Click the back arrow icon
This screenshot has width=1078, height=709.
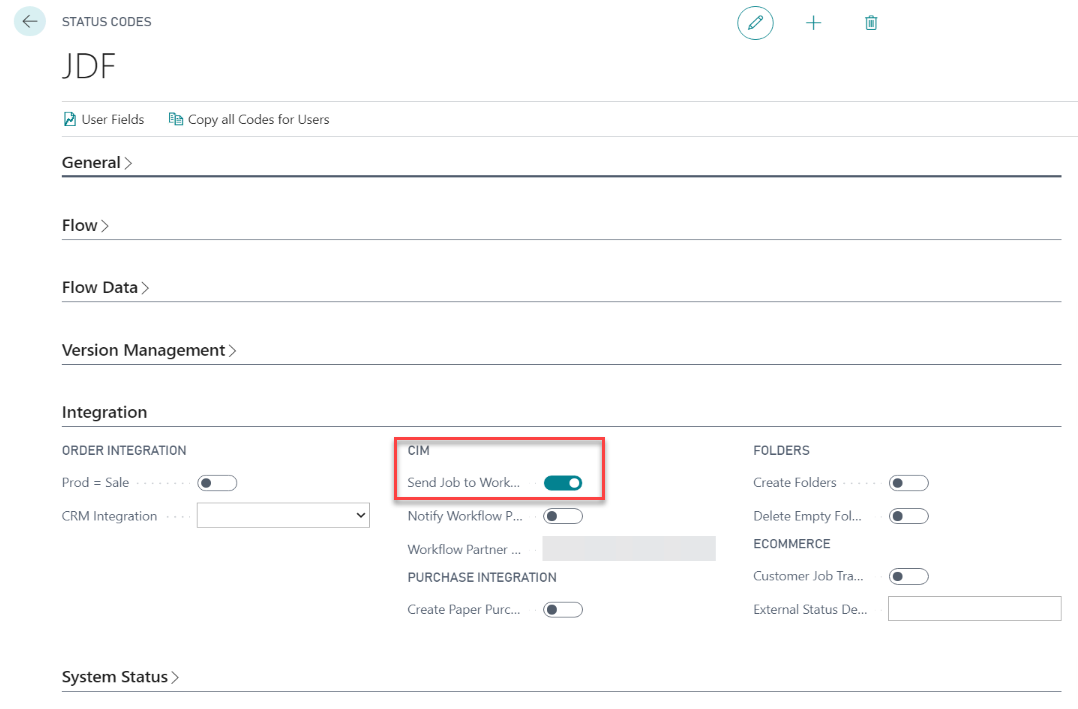29,21
